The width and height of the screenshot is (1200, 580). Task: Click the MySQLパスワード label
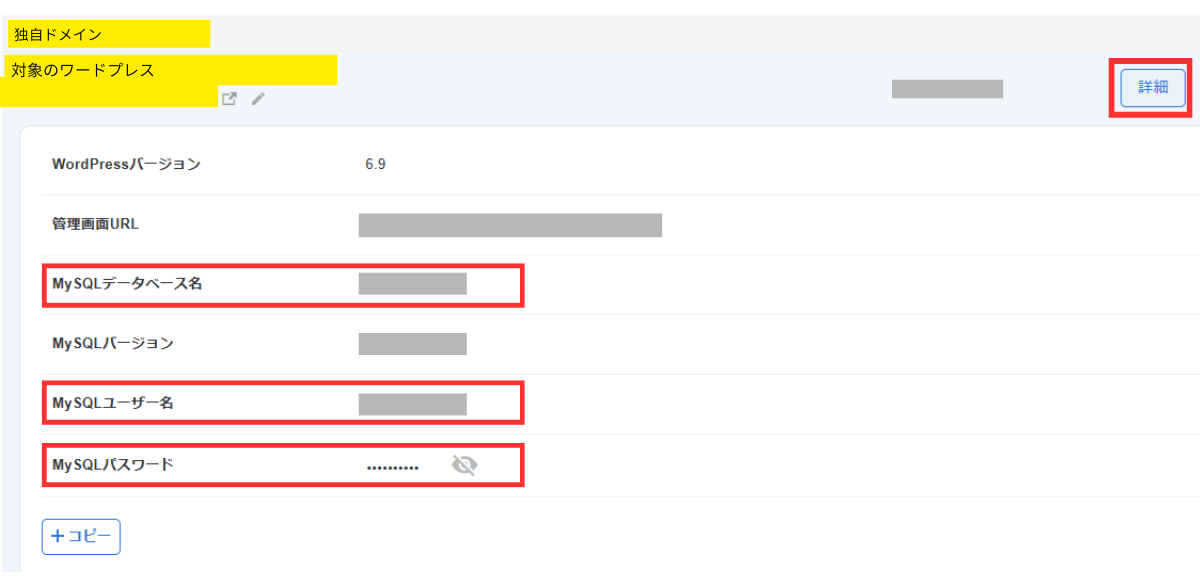pos(113,464)
